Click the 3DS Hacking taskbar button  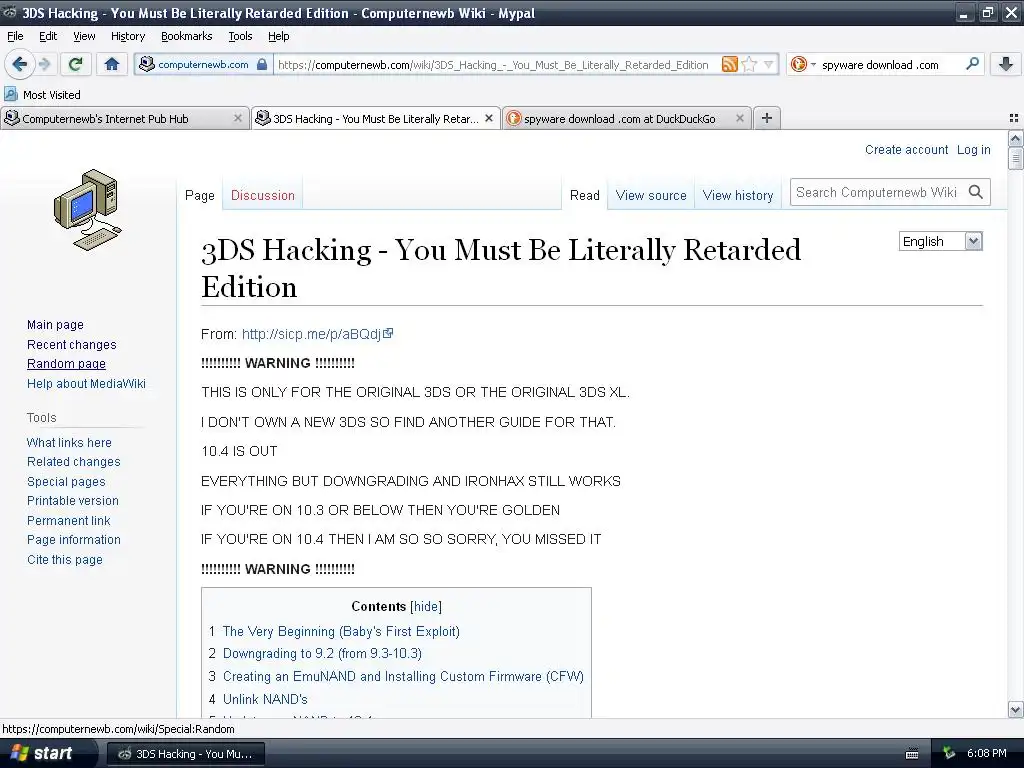point(185,754)
